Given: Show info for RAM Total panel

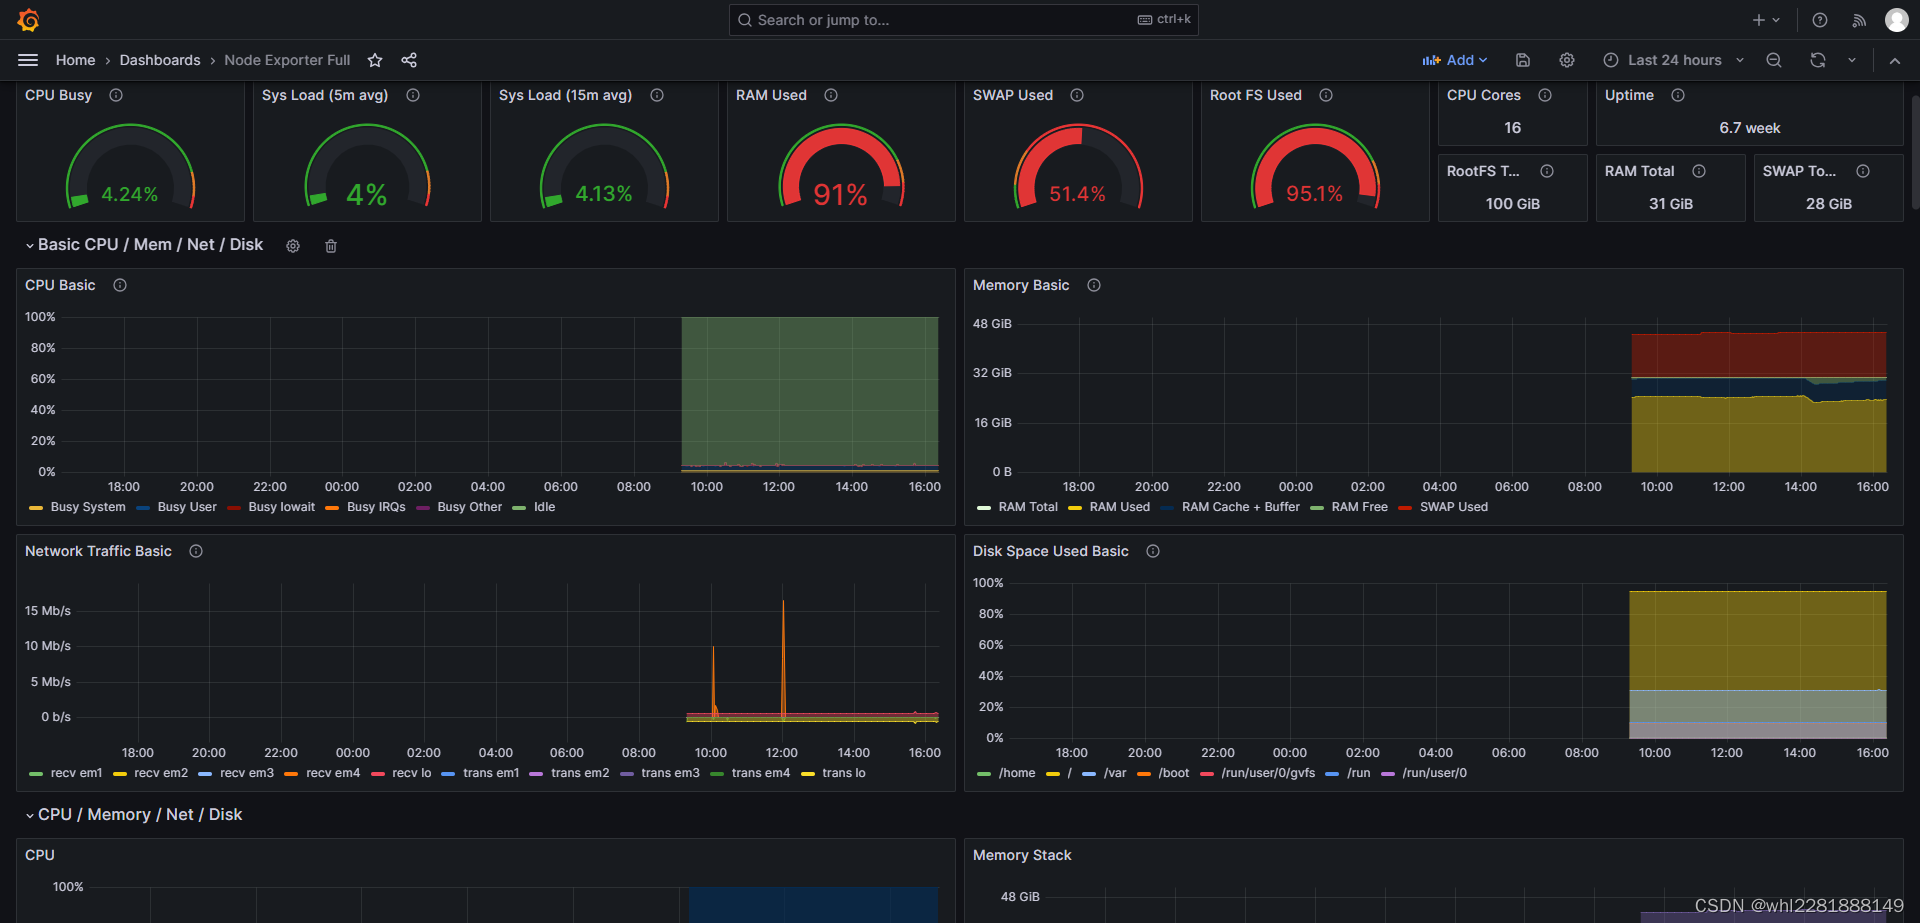Looking at the screenshot, I should [1699, 171].
